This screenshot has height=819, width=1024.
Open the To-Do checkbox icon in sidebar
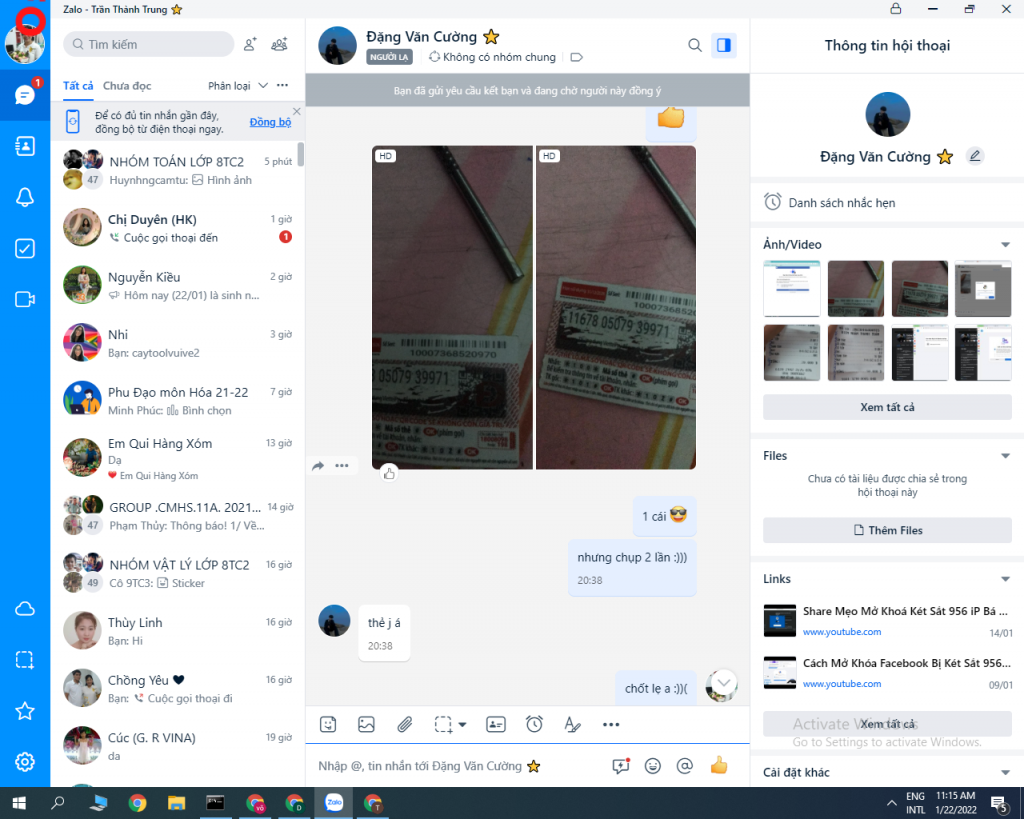(x=25, y=249)
